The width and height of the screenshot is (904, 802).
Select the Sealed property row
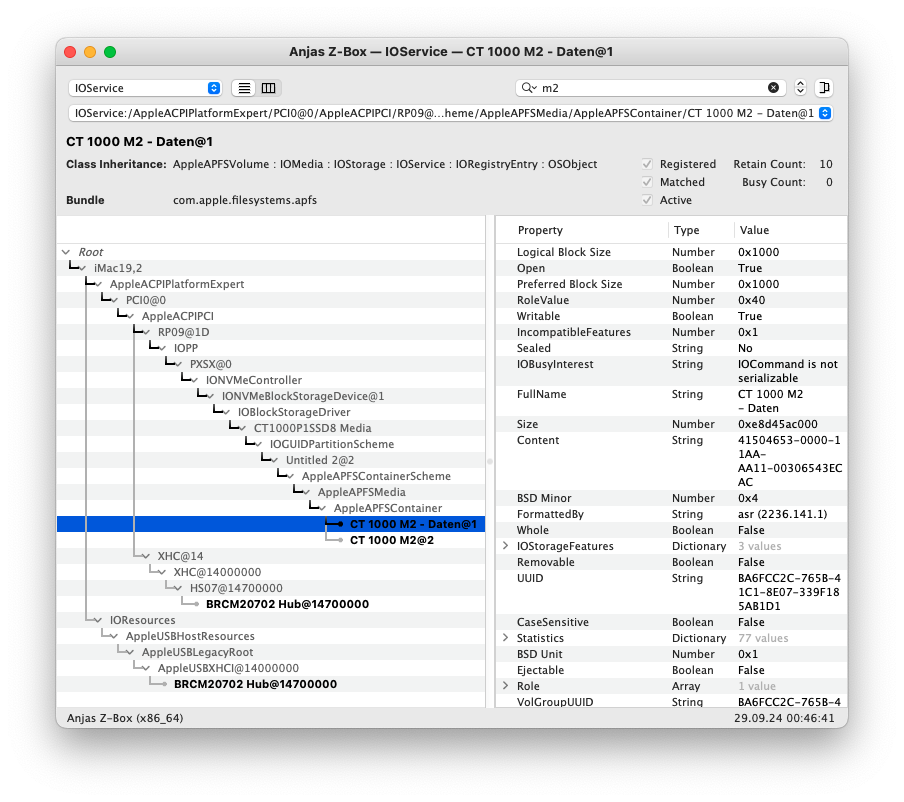tap(671, 348)
